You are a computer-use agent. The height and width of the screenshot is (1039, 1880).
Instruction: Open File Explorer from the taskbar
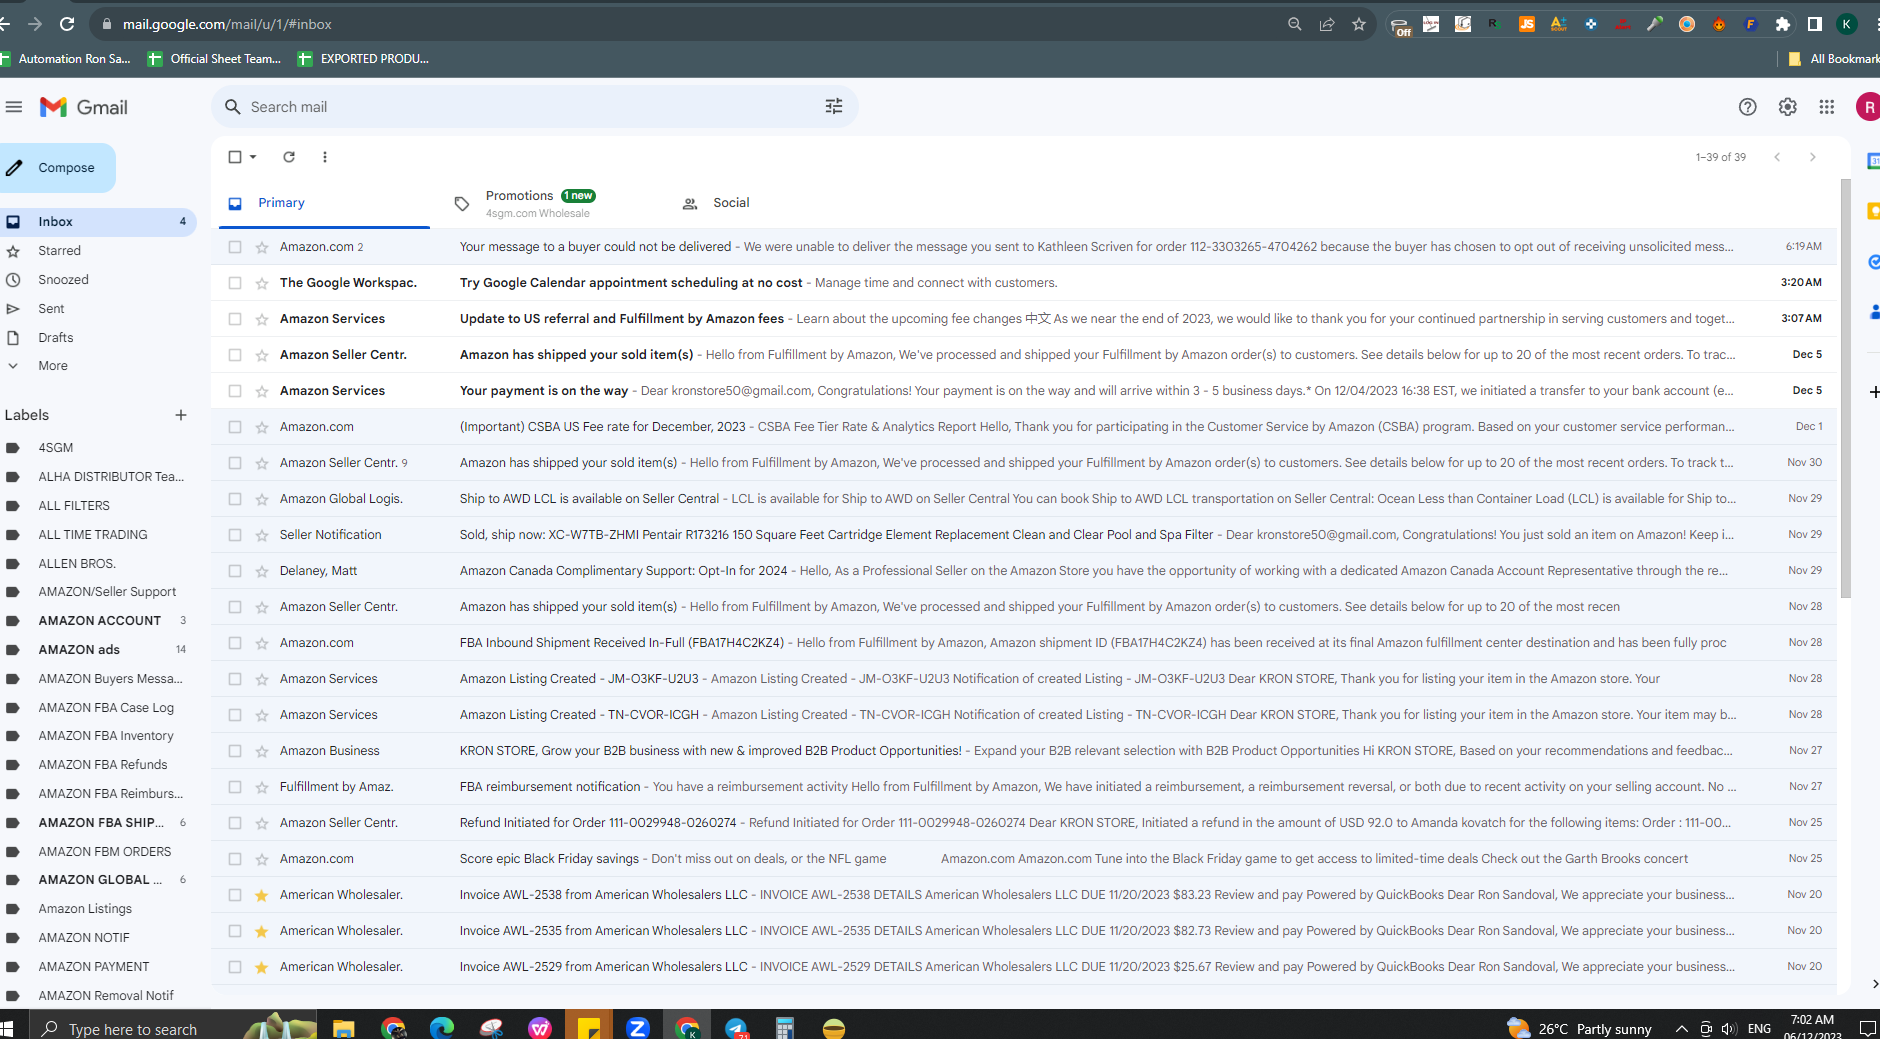344,1028
